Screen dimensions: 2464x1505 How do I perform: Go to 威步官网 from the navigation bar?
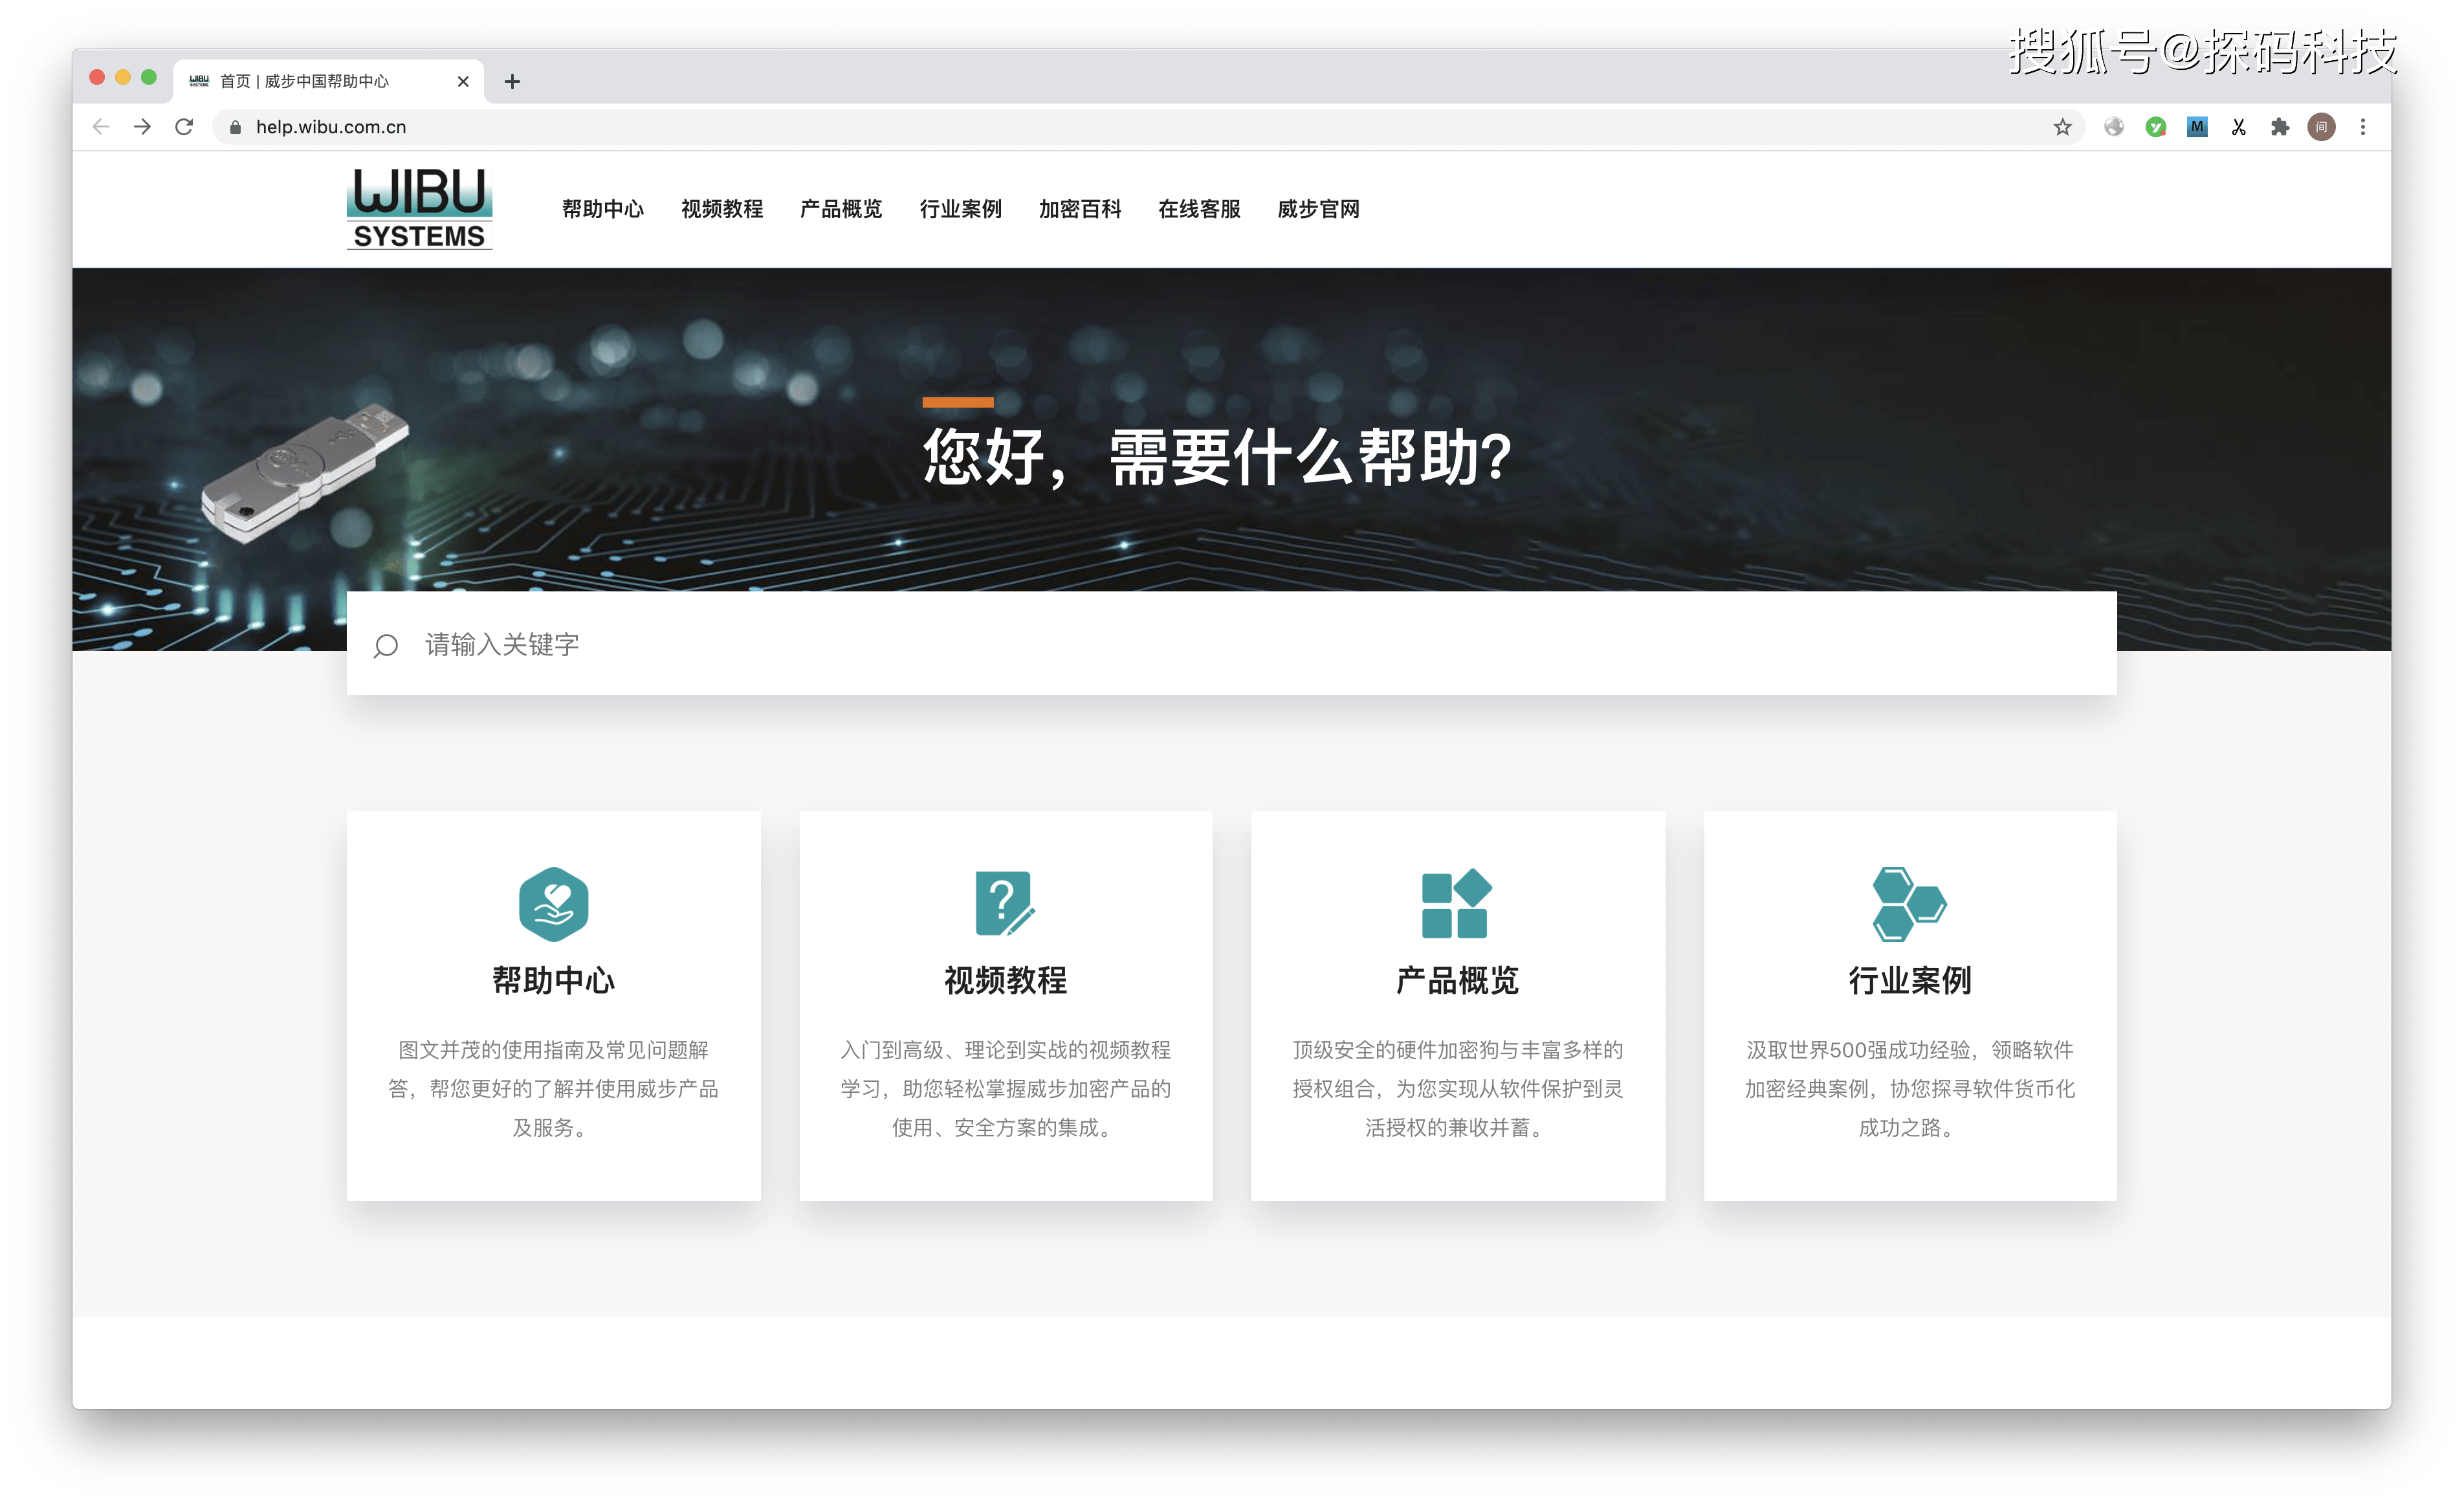1318,209
